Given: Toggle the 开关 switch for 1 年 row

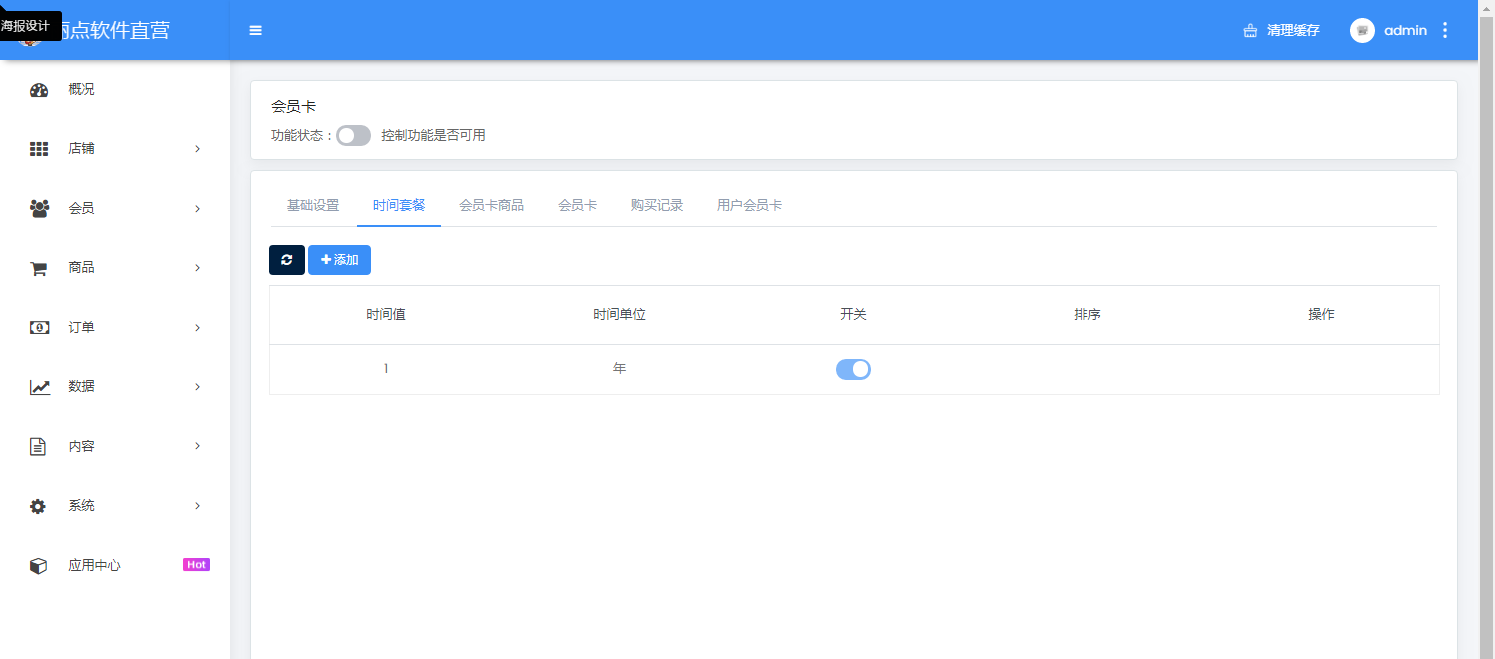Looking at the screenshot, I should point(853,369).
